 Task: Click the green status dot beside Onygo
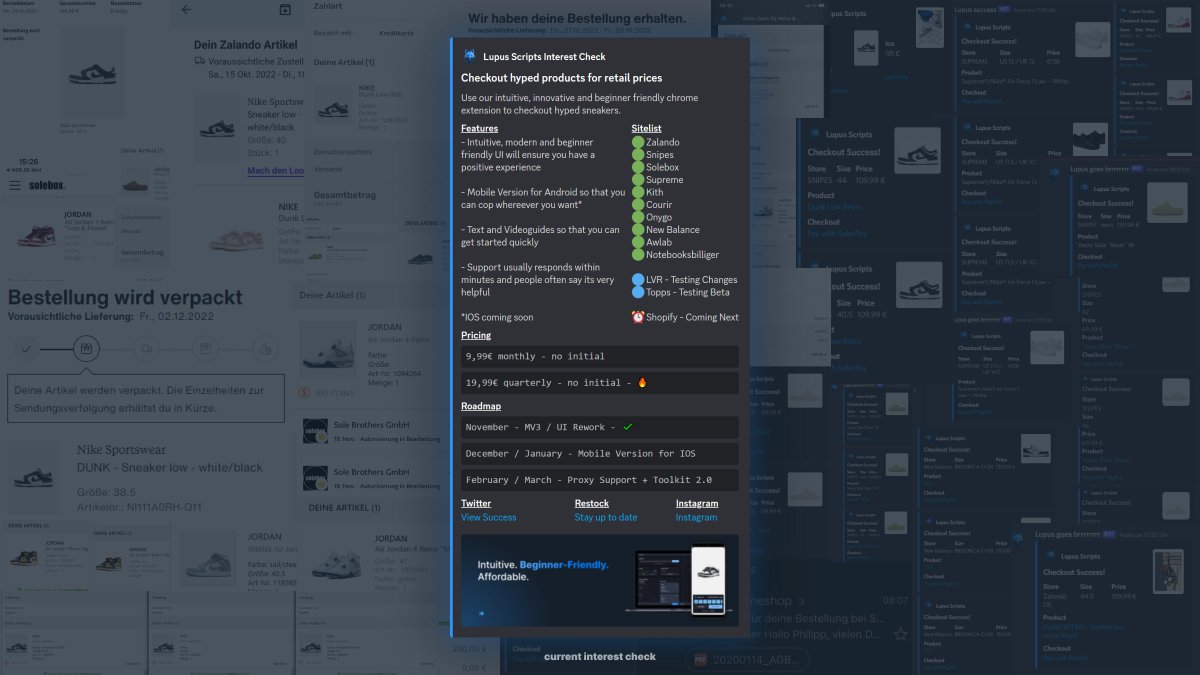point(638,217)
